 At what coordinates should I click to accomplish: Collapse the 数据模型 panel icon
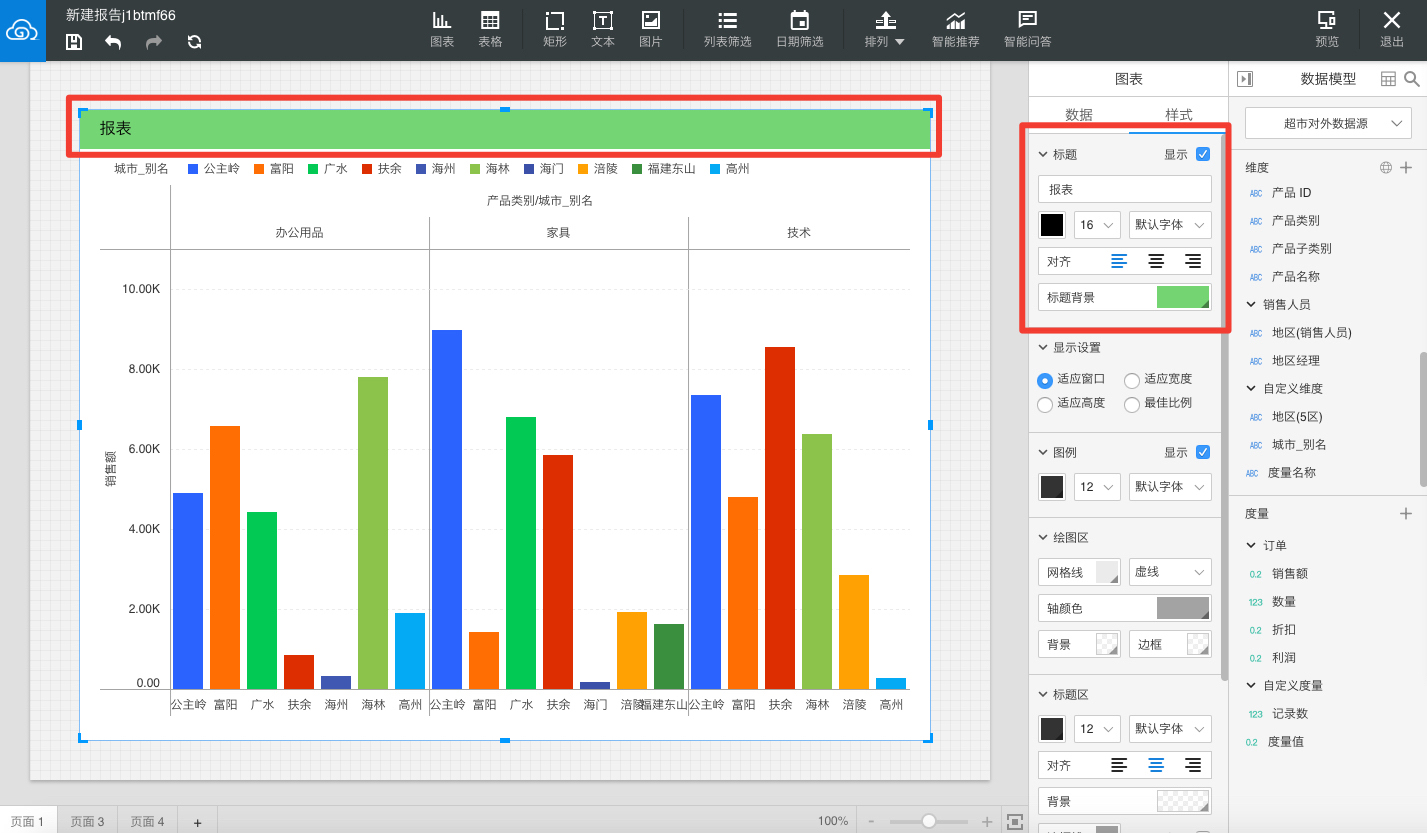[1245, 79]
